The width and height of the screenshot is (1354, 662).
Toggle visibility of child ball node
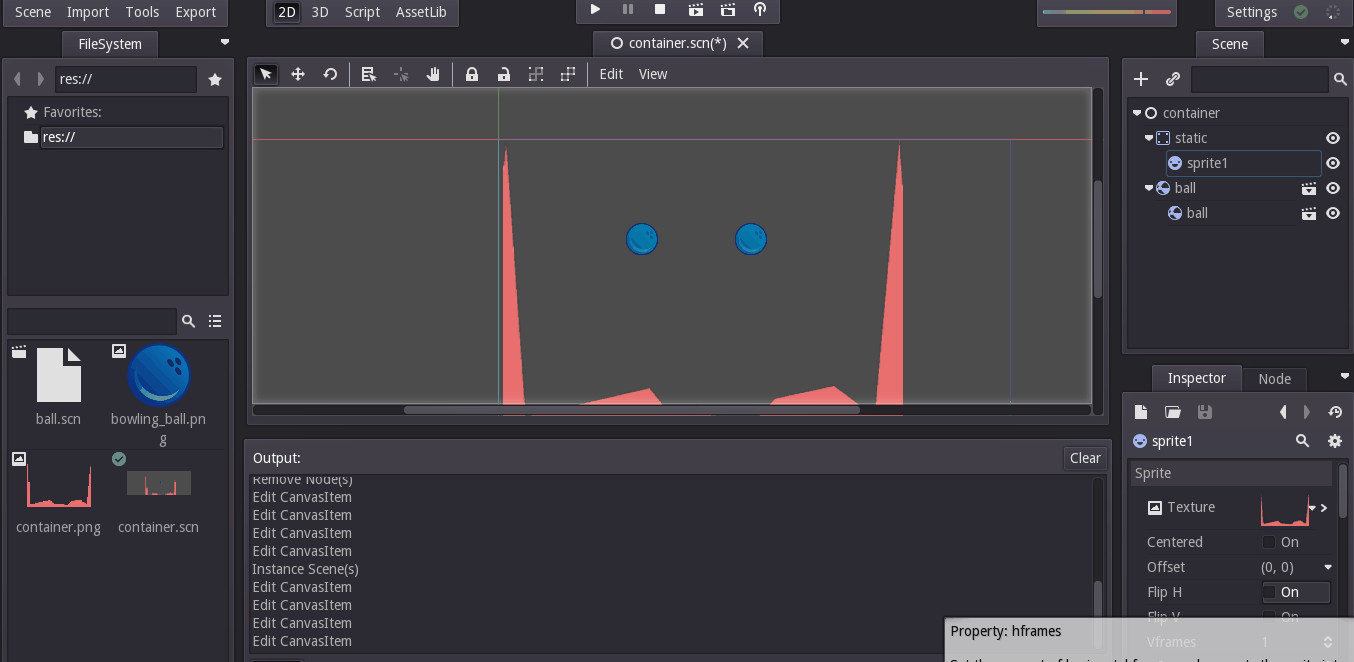click(1333, 213)
